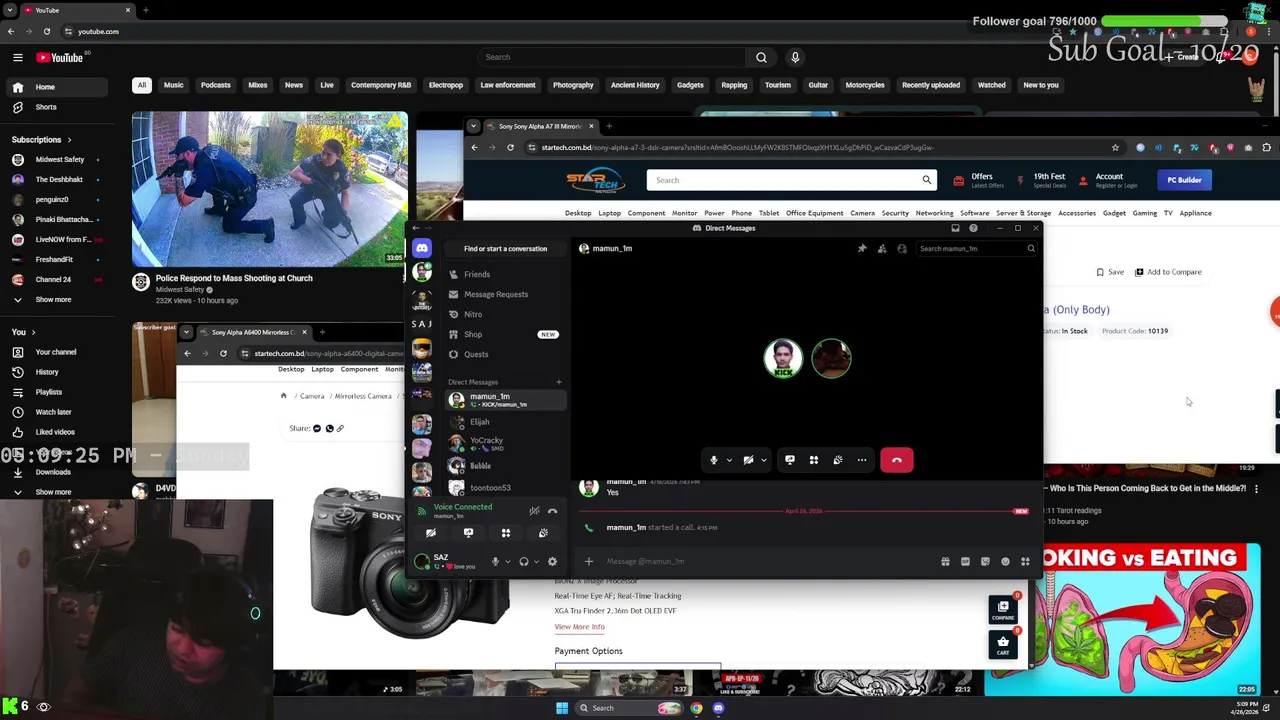Viewport: 1280px width, 720px height.
Task: Open toontoon53 direct message
Action: pyautogui.click(x=505, y=488)
